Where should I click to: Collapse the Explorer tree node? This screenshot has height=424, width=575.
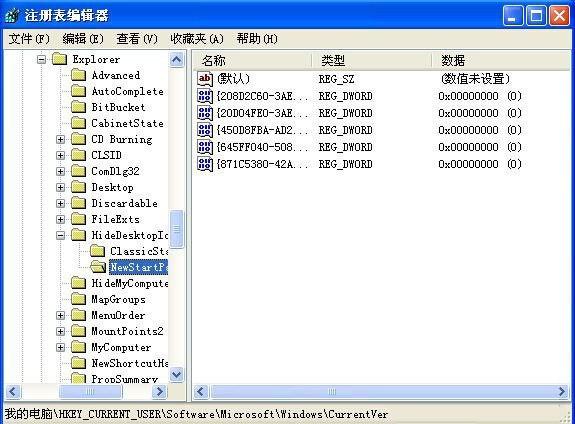pos(42,59)
